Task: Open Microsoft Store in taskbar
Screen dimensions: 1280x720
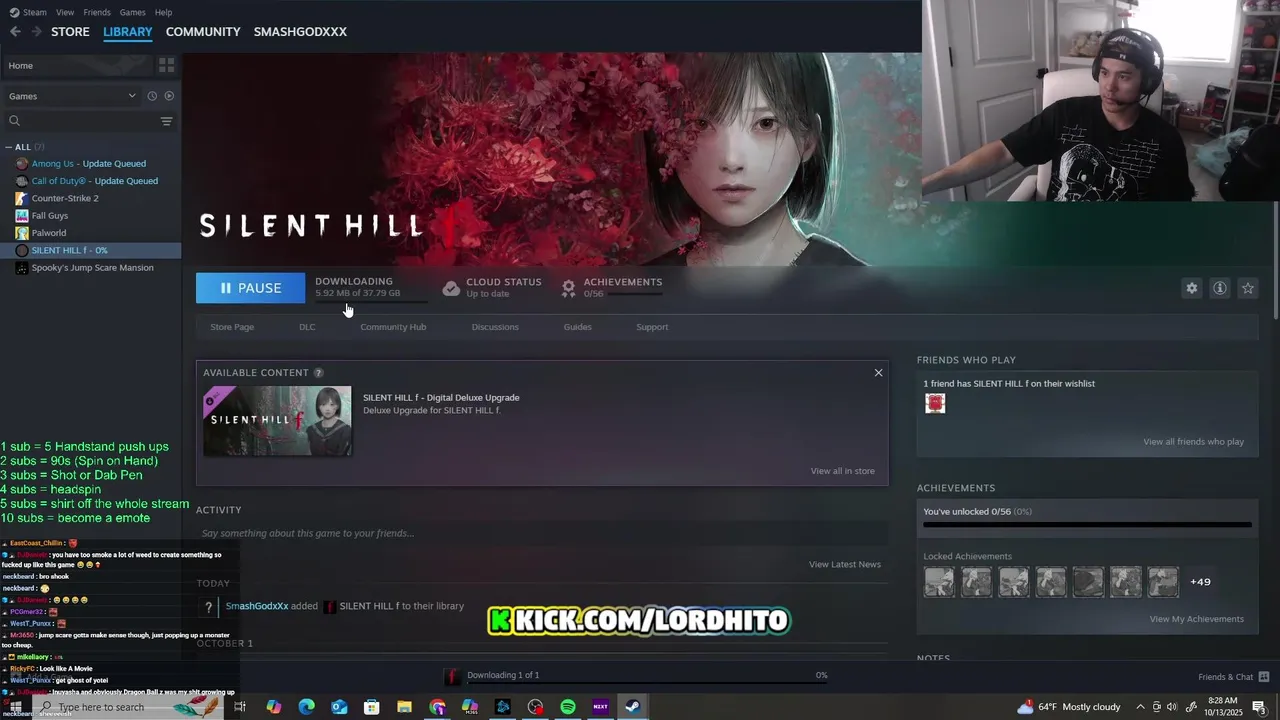Action: click(372, 707)
